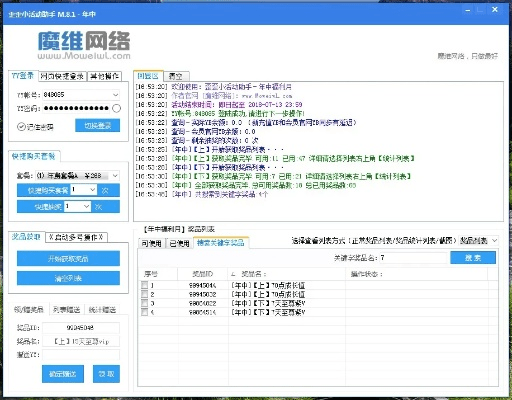Screen dimensions: 512x400
Task: Click the 18:53:22 log line with YY账号:848085
Action: (x=220, y=113)
